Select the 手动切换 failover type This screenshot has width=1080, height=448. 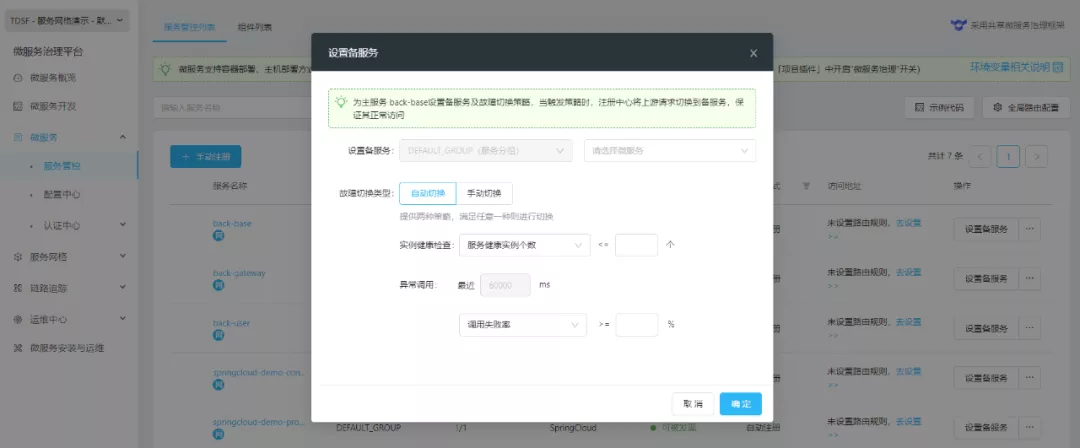tap(484, 193)
